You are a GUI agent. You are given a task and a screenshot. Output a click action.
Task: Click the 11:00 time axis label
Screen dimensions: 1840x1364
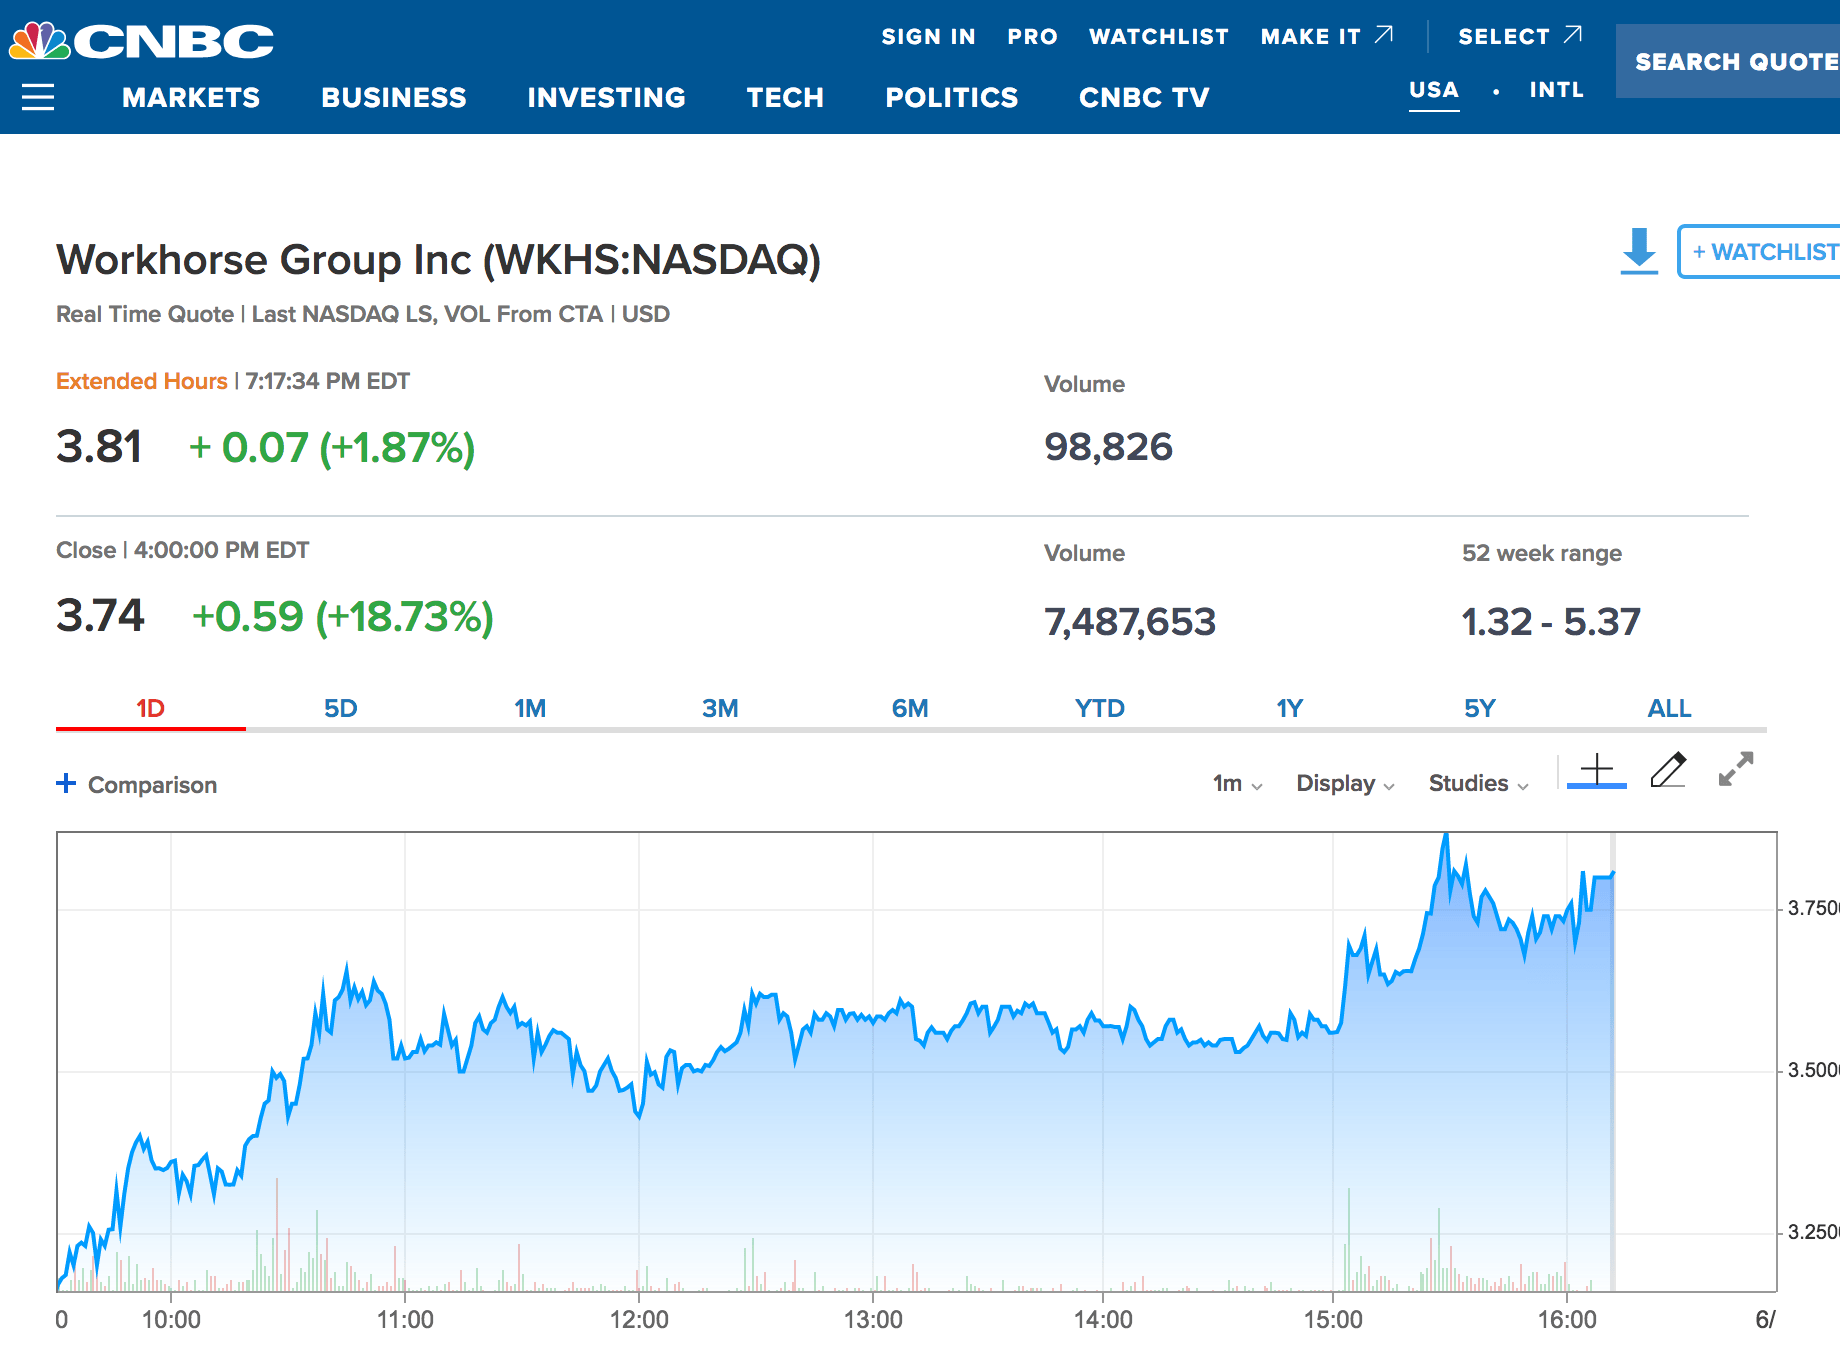[x=405, y=1320]
